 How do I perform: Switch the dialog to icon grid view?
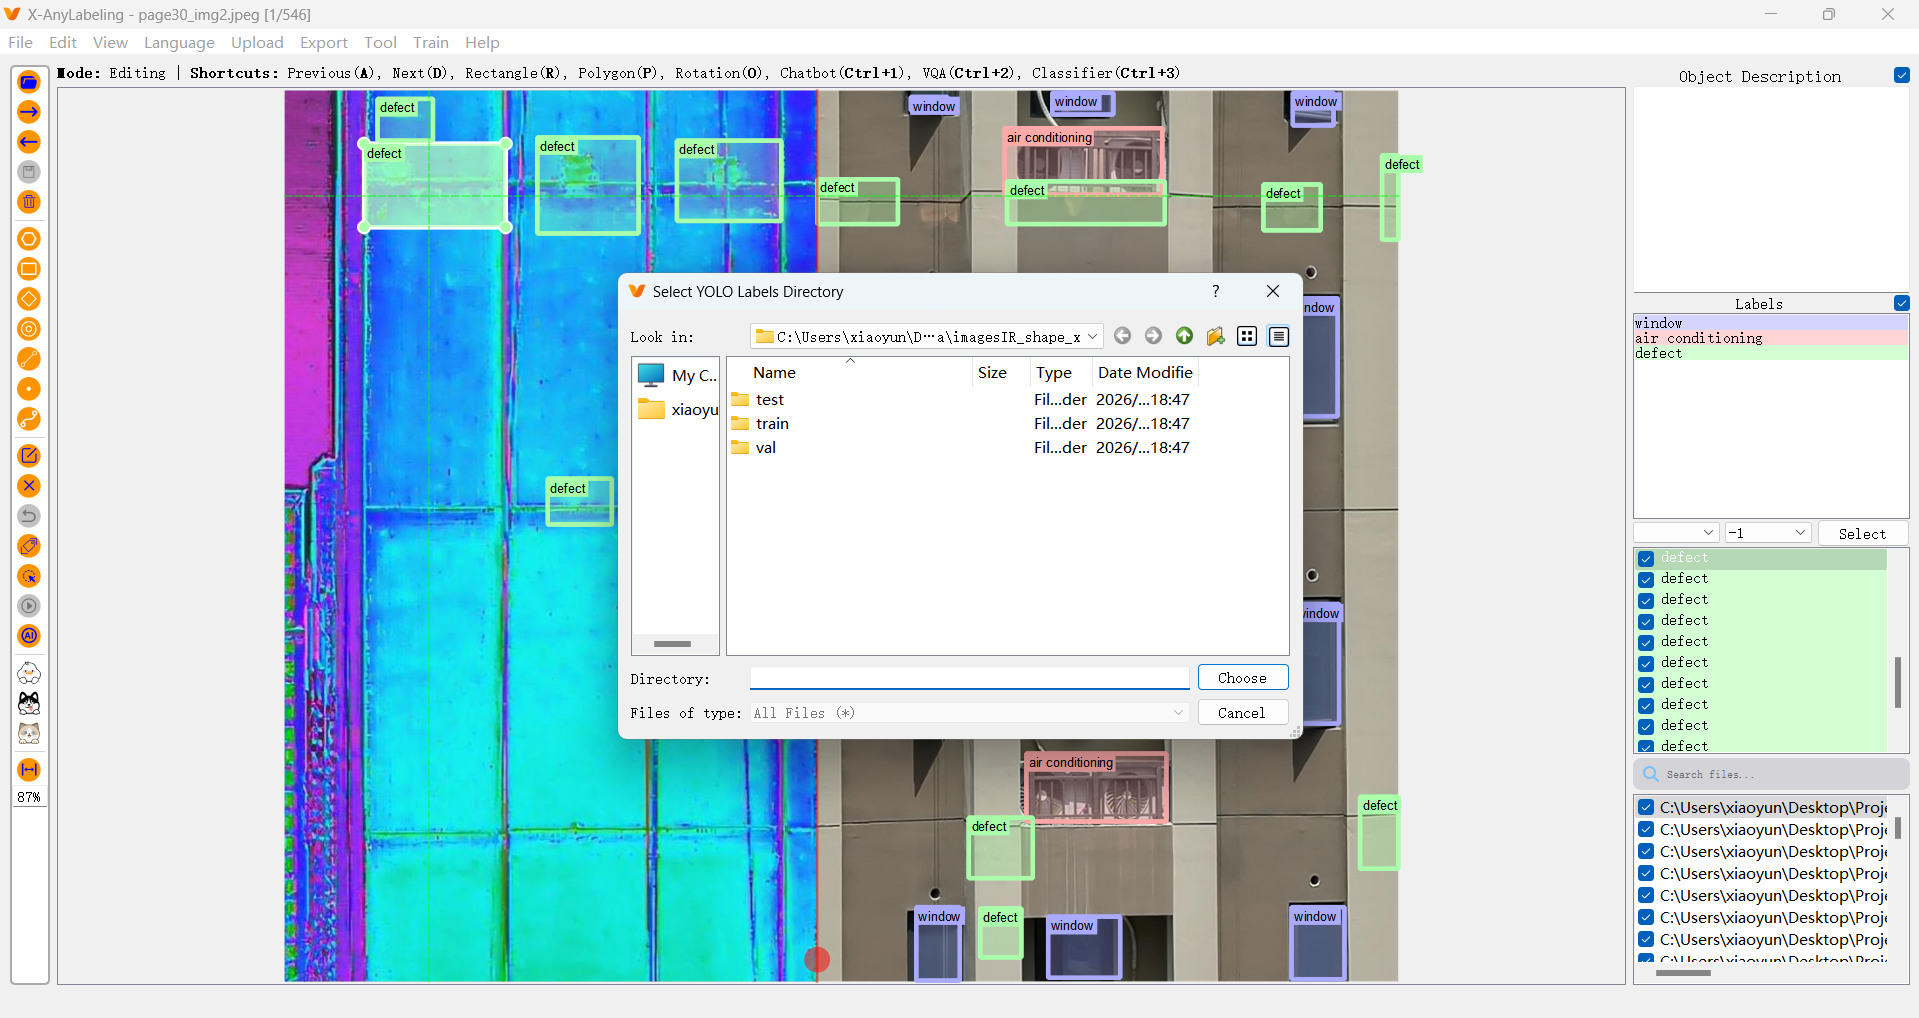click(1246, 336)
